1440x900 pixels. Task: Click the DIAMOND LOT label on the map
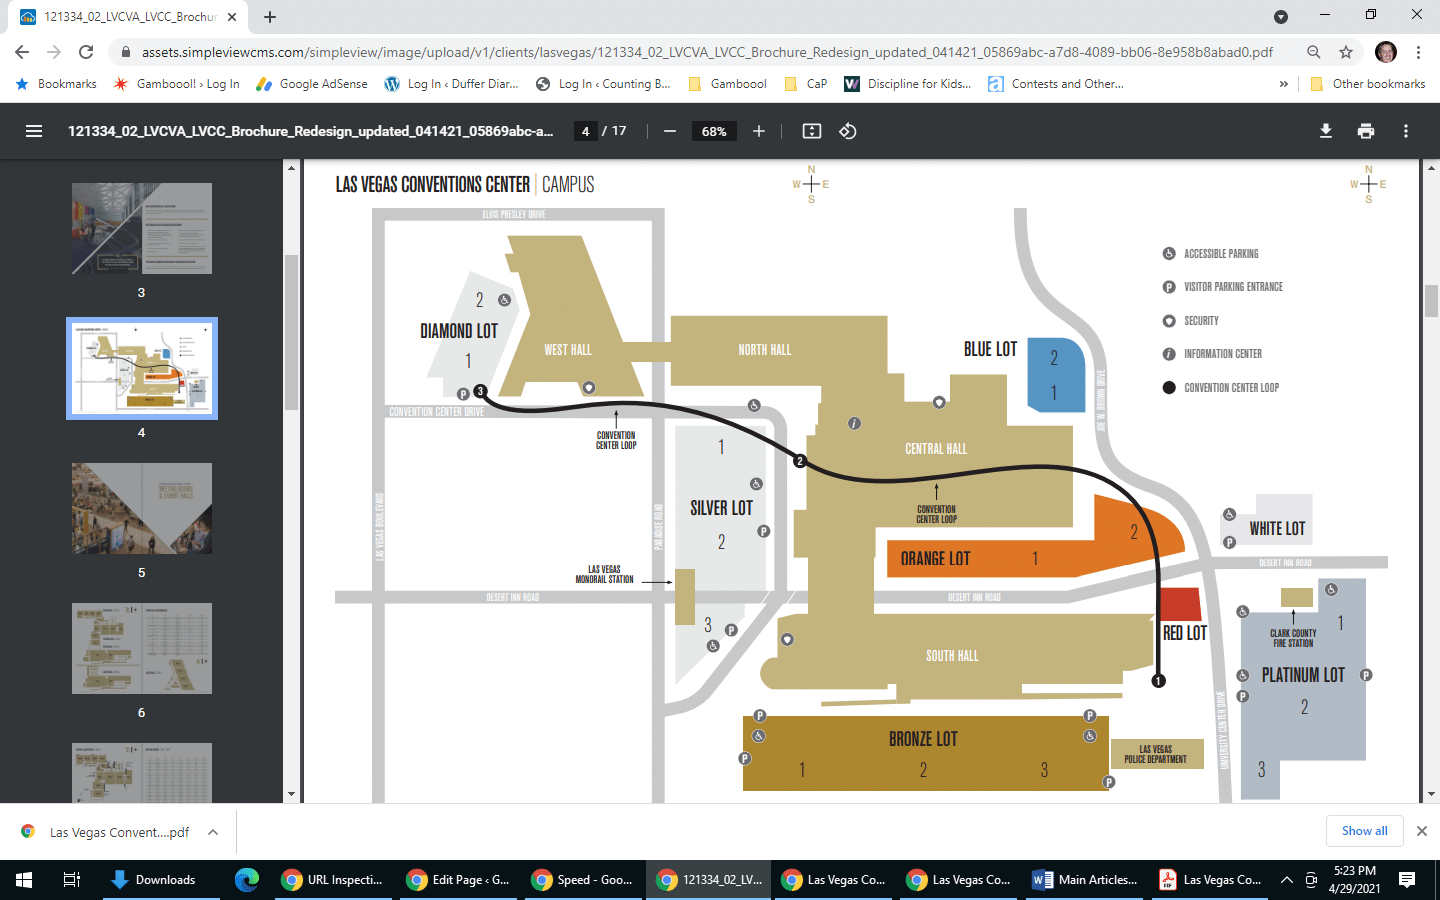pos(459,331)
